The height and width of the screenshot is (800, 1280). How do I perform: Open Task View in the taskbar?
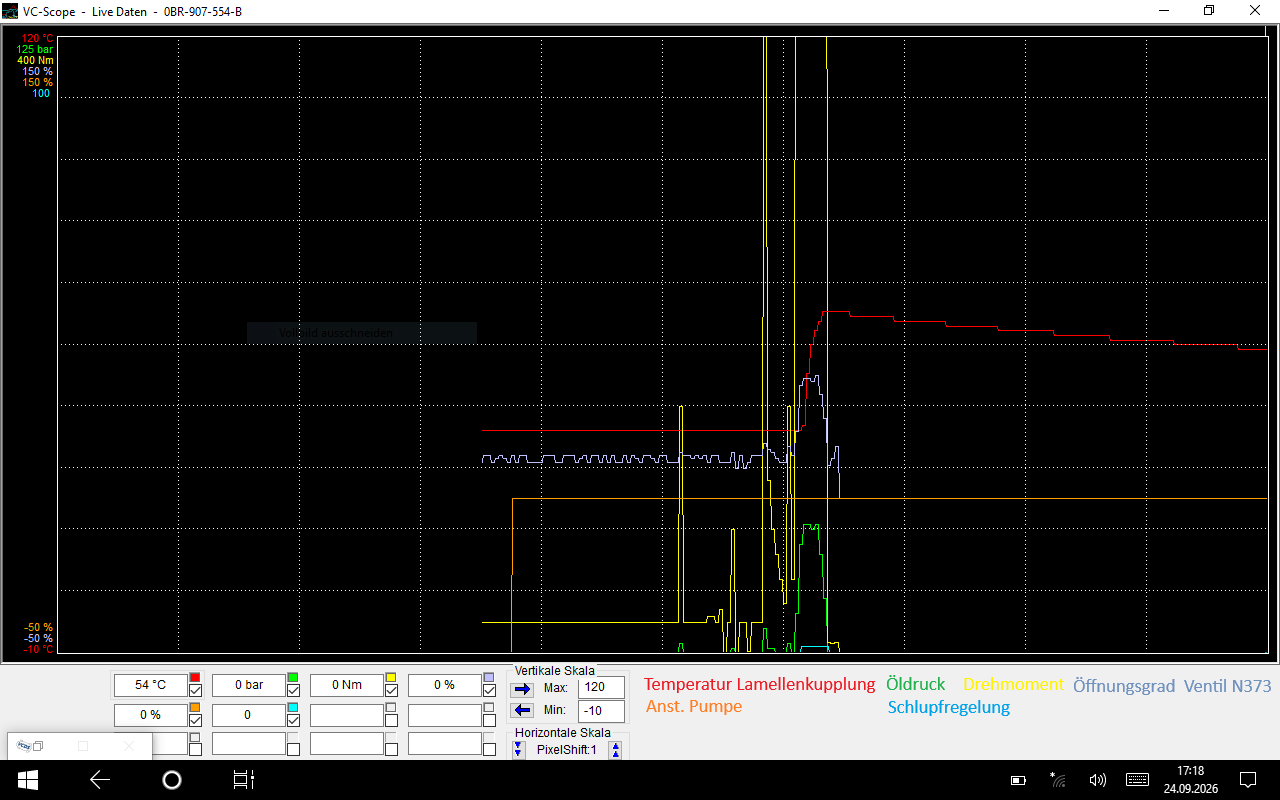pyautogui.click(x=244, y=780)
